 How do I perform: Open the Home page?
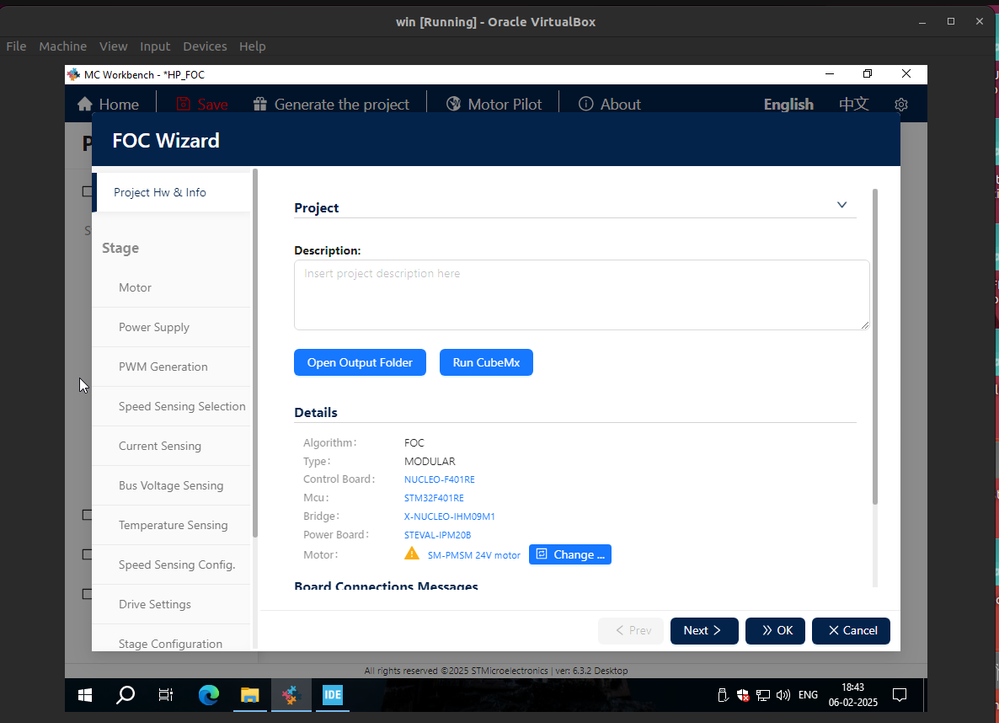coord(108,104)
